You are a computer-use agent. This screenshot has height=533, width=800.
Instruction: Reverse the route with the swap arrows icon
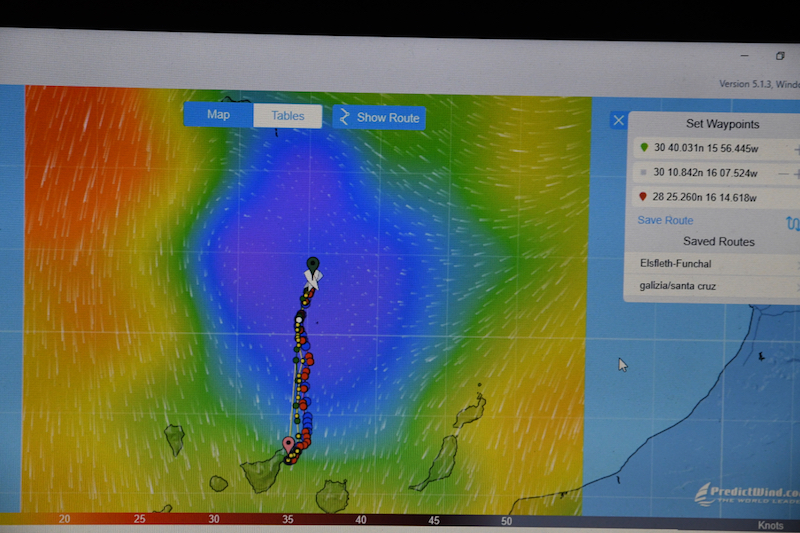click(x=792, y=223)
